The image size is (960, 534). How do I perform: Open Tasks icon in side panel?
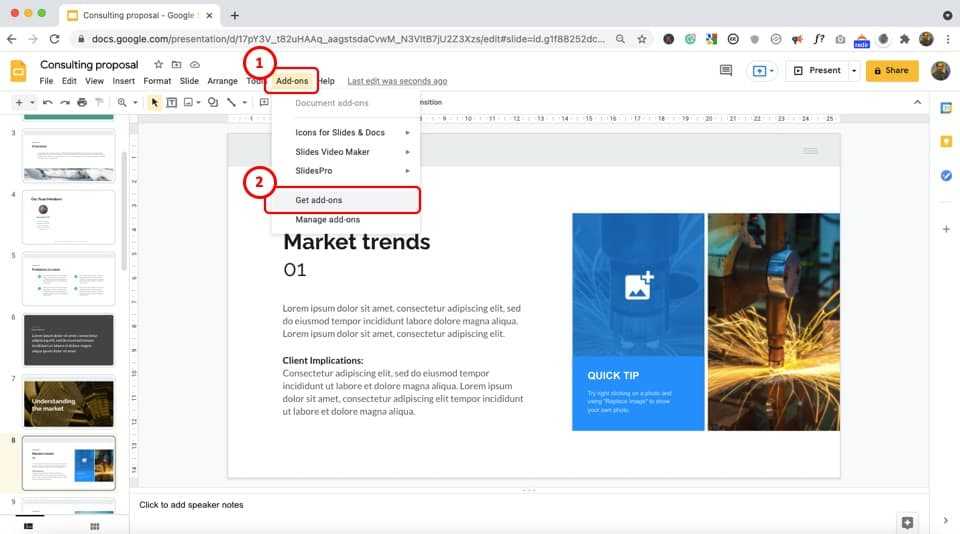coord(946,176)
